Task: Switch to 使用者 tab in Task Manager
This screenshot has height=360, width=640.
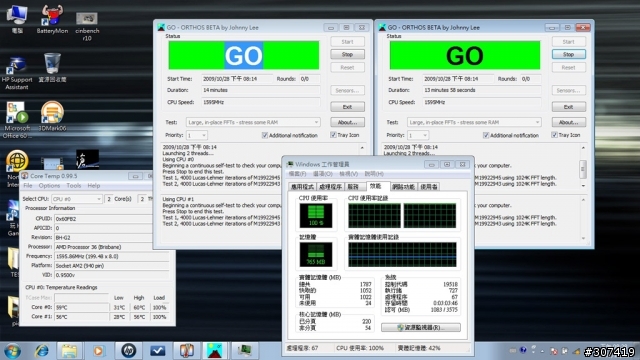Action: coord(429,187)
